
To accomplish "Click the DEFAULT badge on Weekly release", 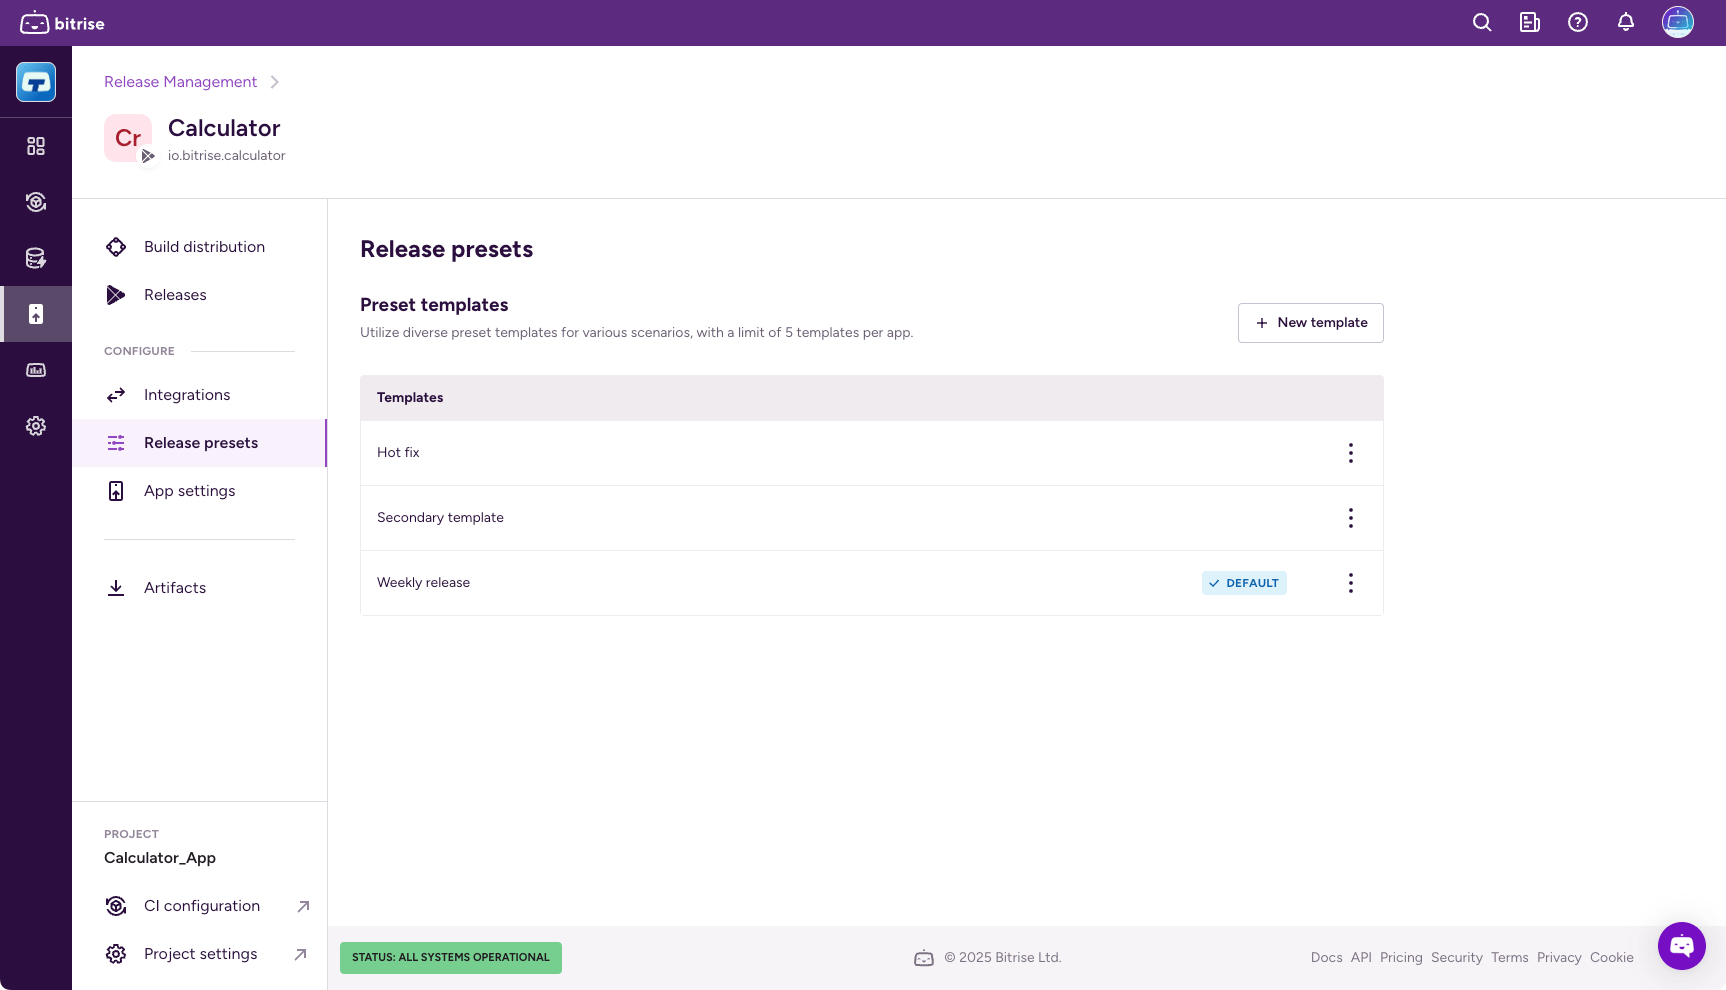I will [x=1244, y=583].
